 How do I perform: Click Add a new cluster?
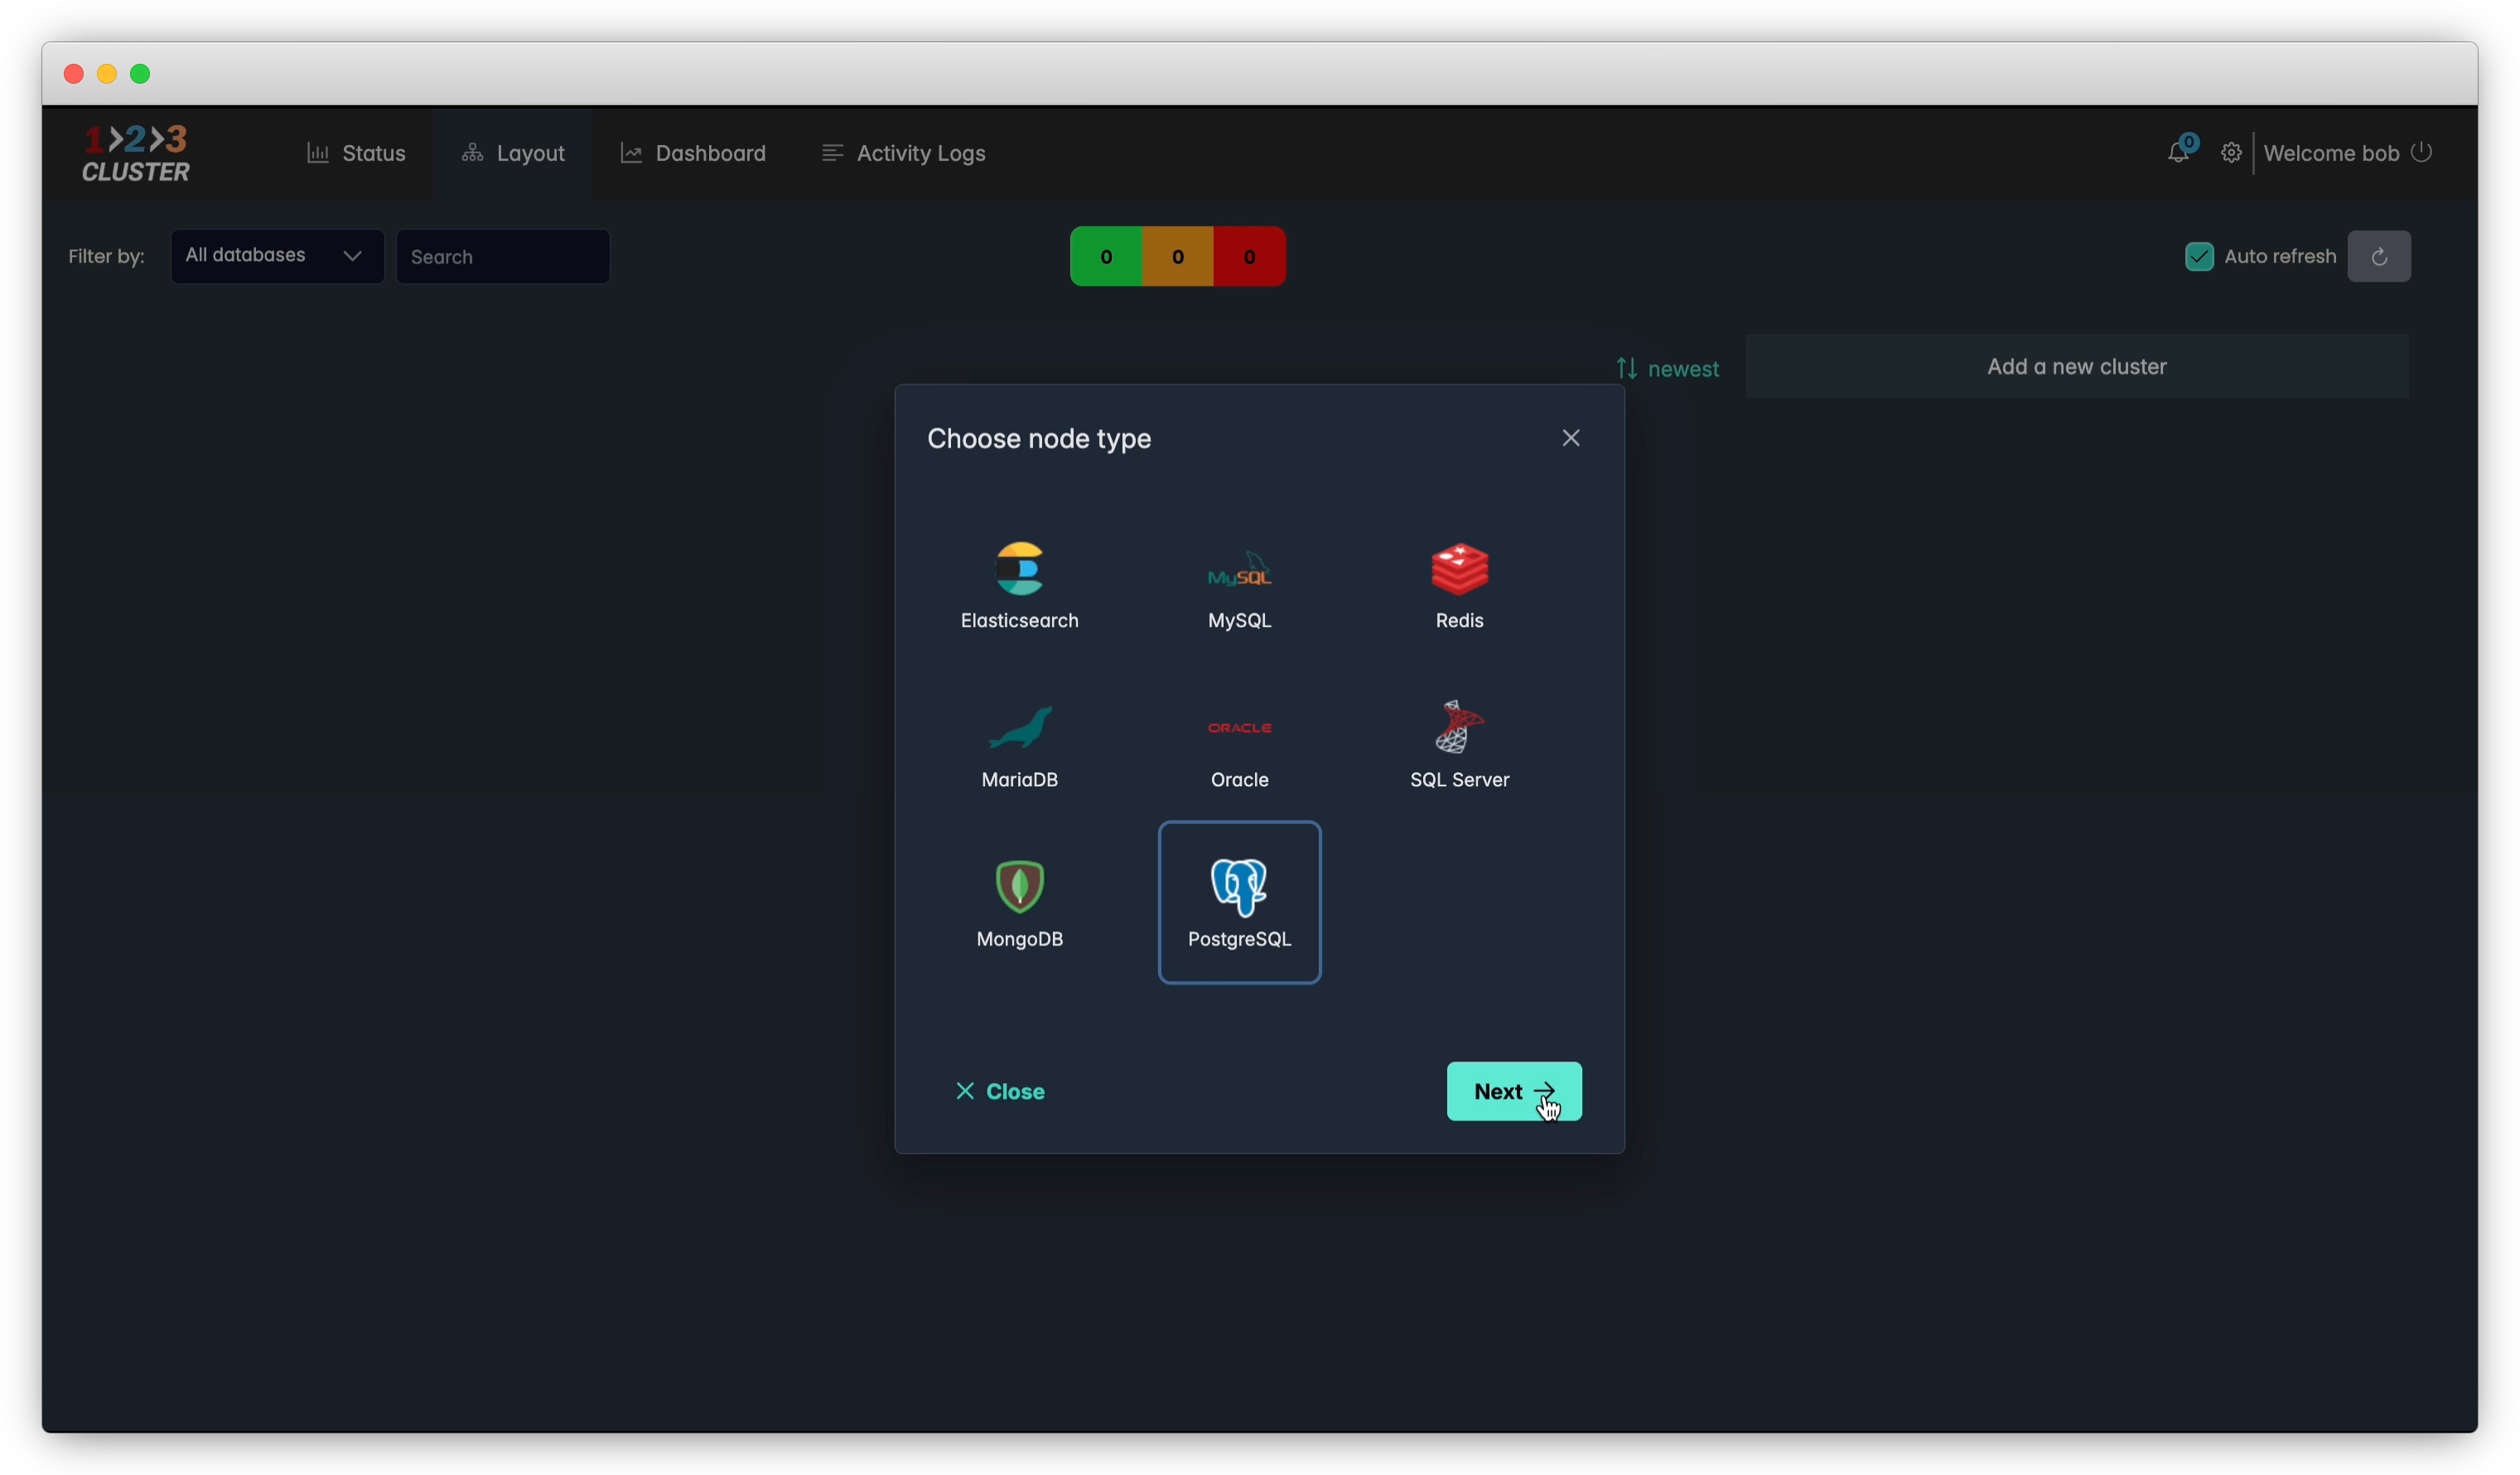tap(2076, 366)
